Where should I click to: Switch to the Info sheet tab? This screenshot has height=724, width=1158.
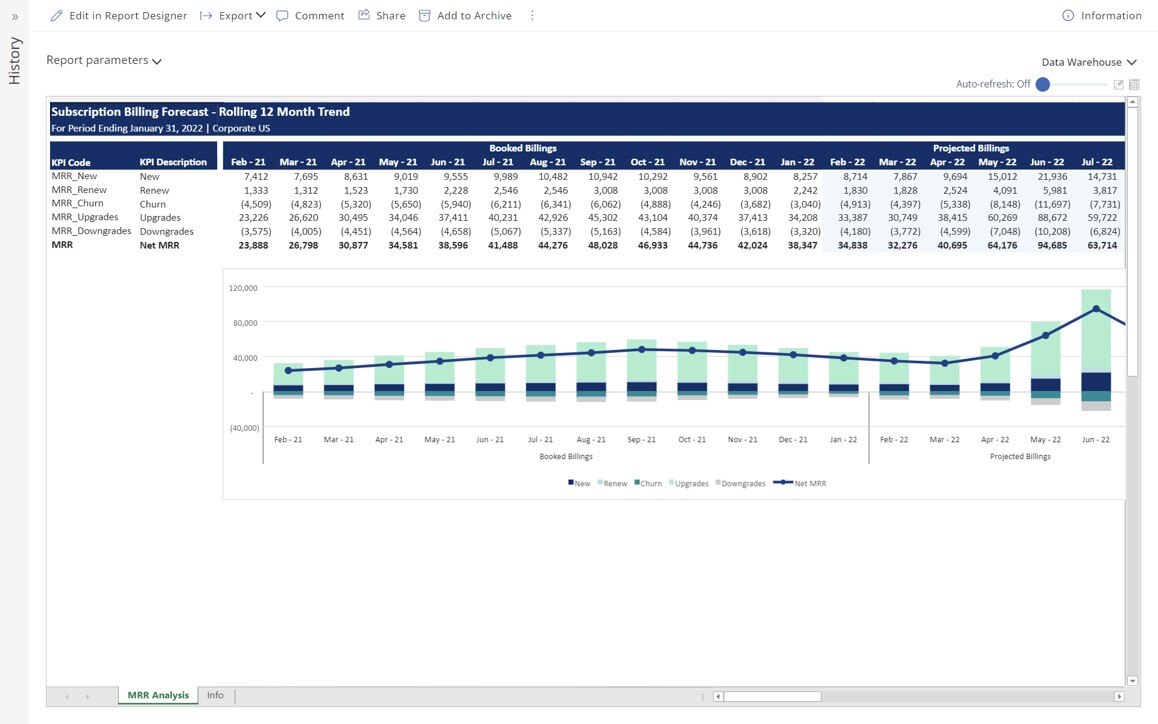[x=215, y=696]
